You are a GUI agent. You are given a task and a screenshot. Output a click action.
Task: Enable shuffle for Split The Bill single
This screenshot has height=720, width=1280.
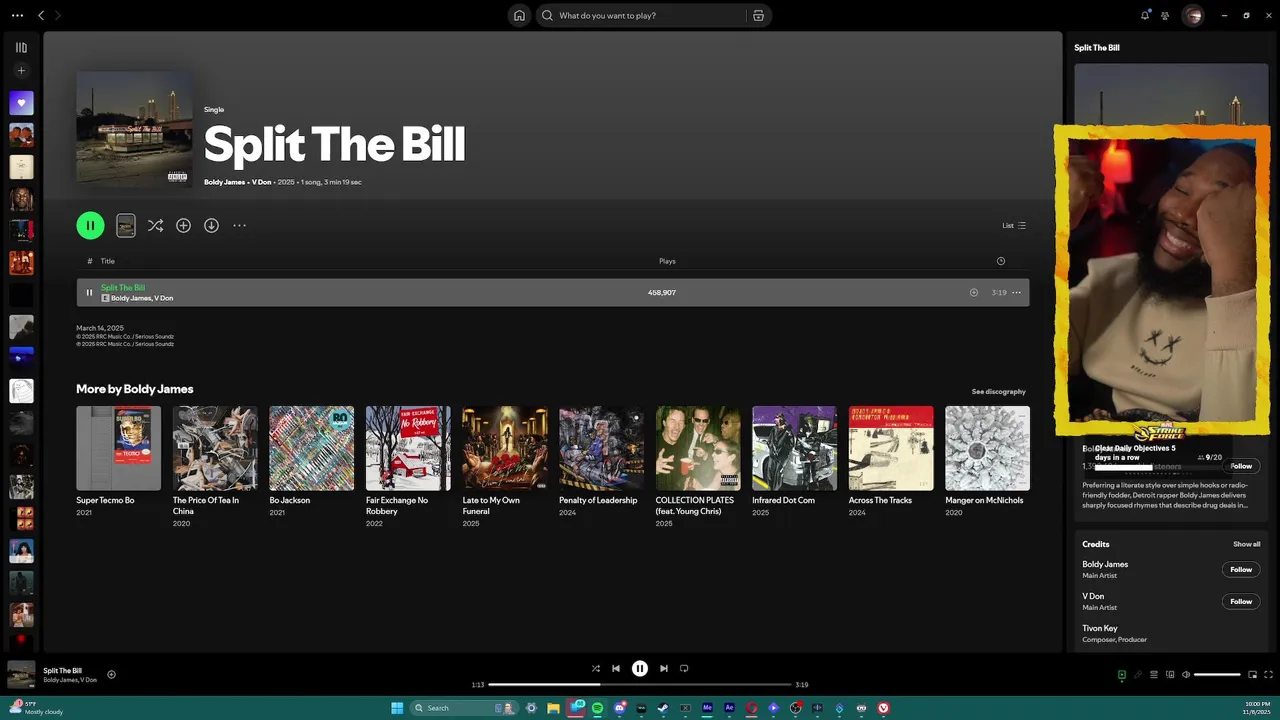tap(155, 226)
